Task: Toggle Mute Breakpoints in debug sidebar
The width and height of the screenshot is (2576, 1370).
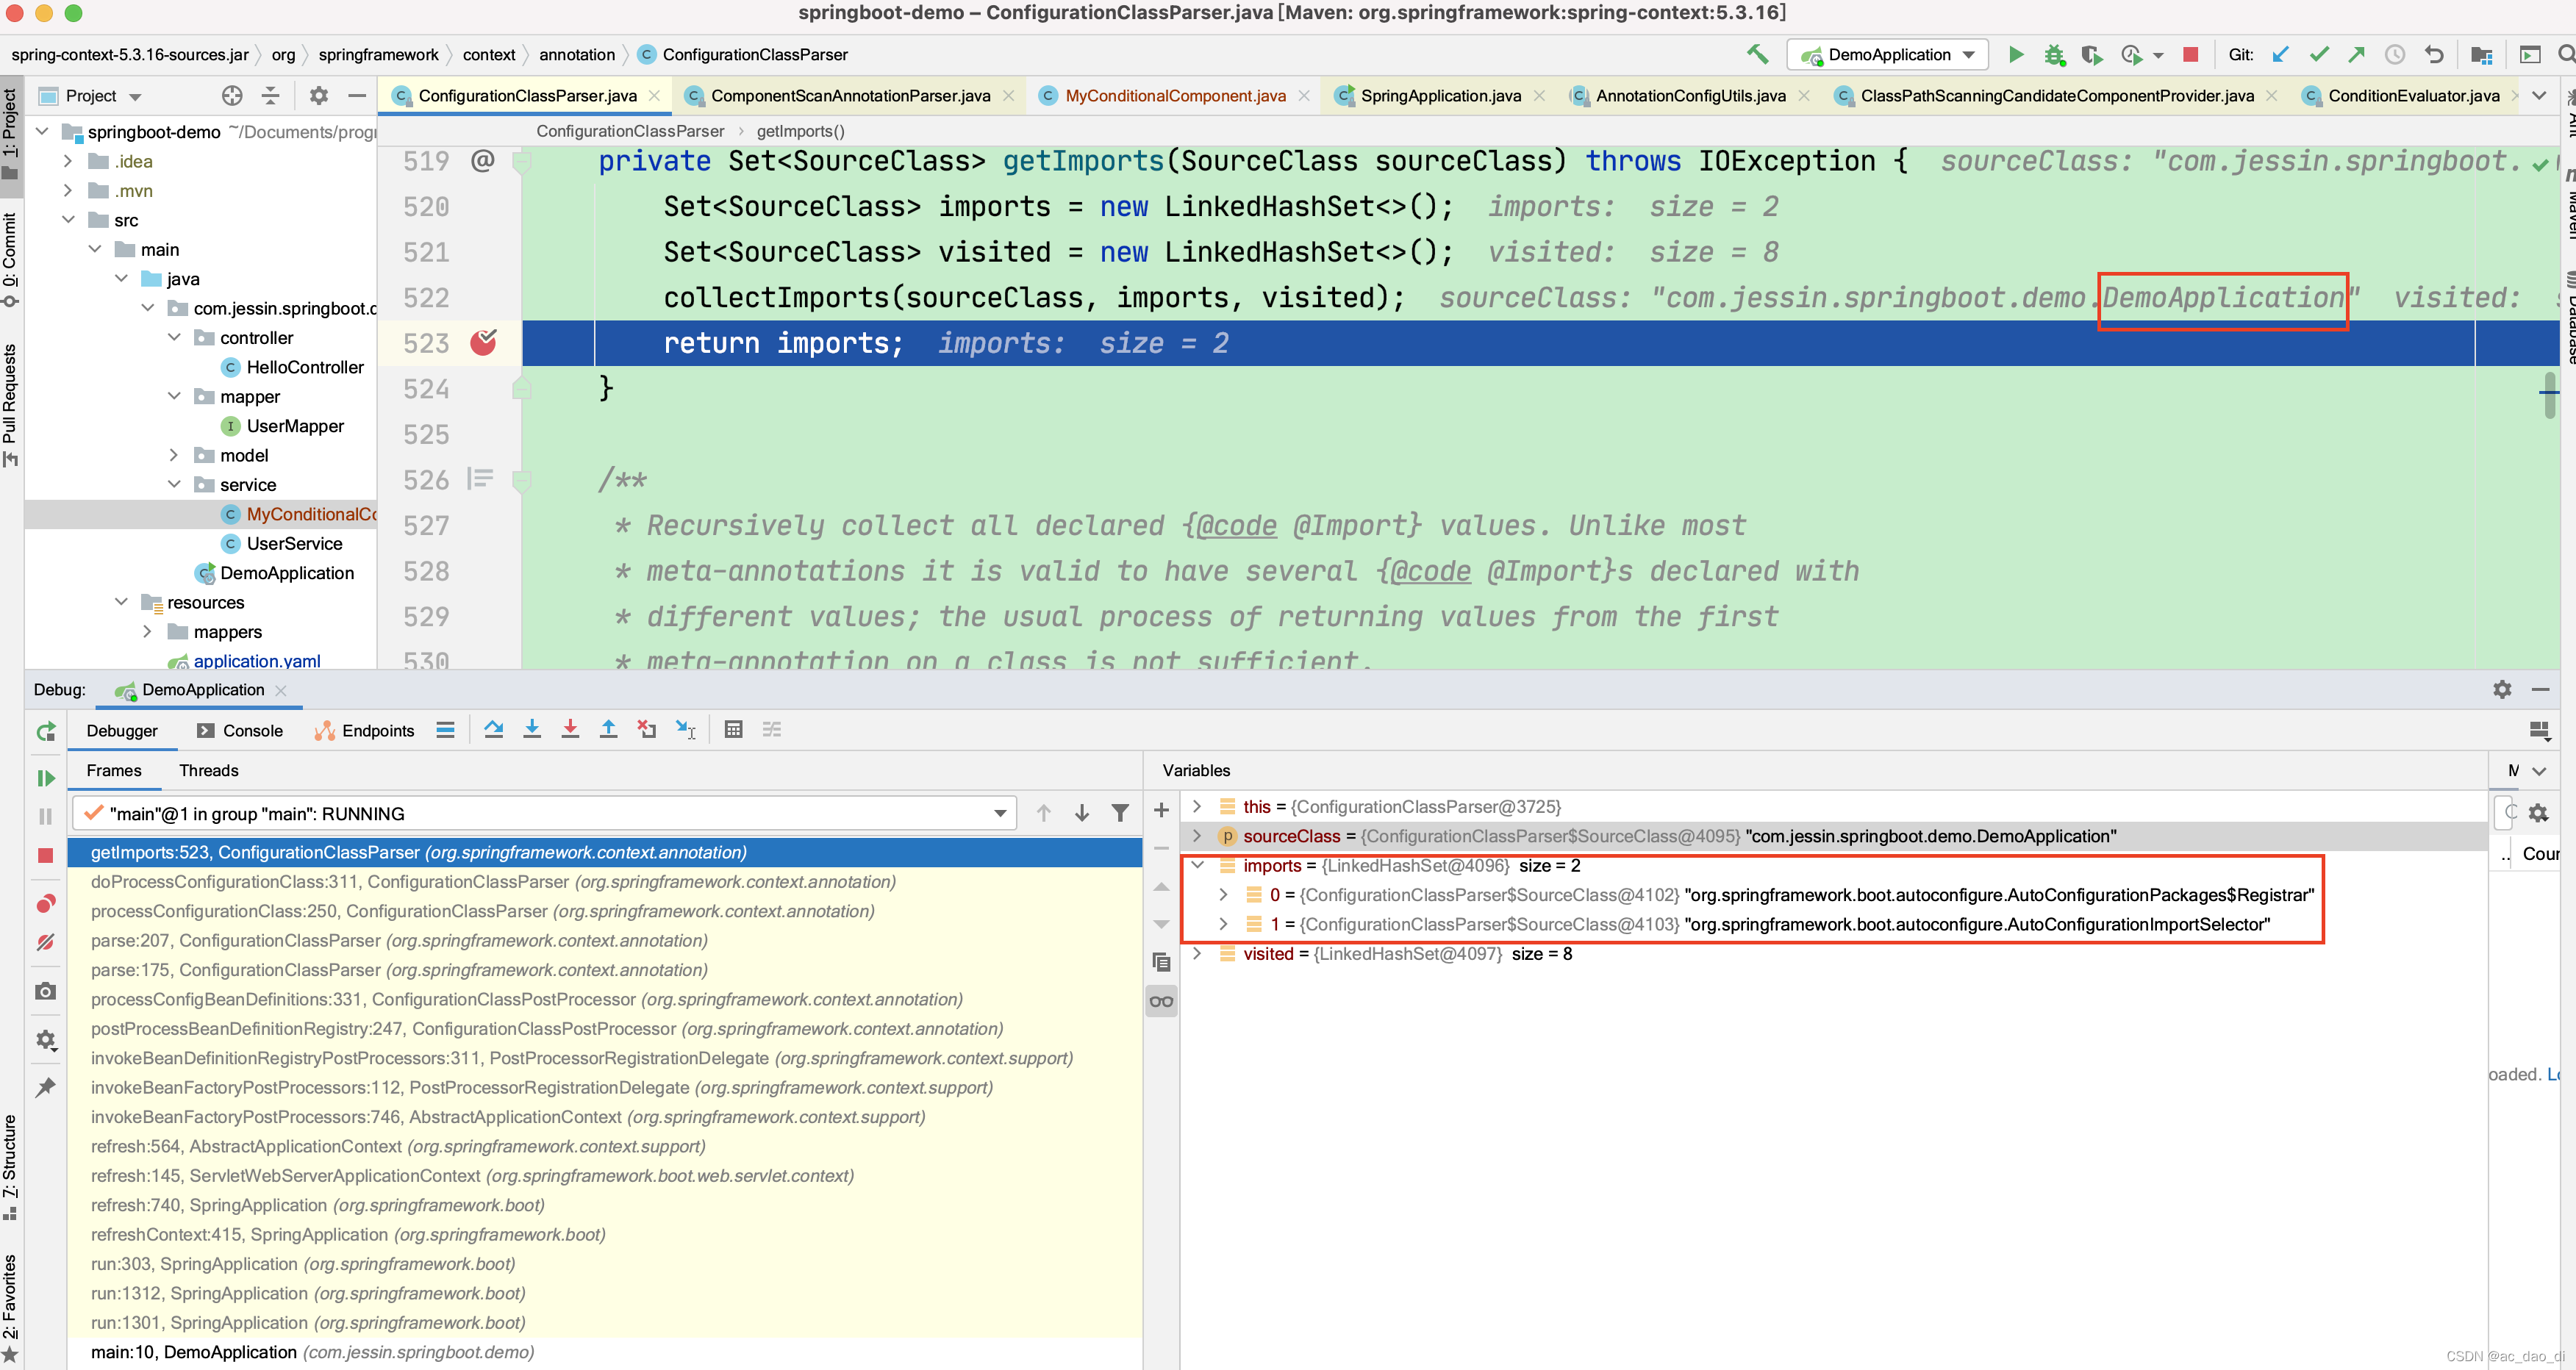Action: click(46, 942)
